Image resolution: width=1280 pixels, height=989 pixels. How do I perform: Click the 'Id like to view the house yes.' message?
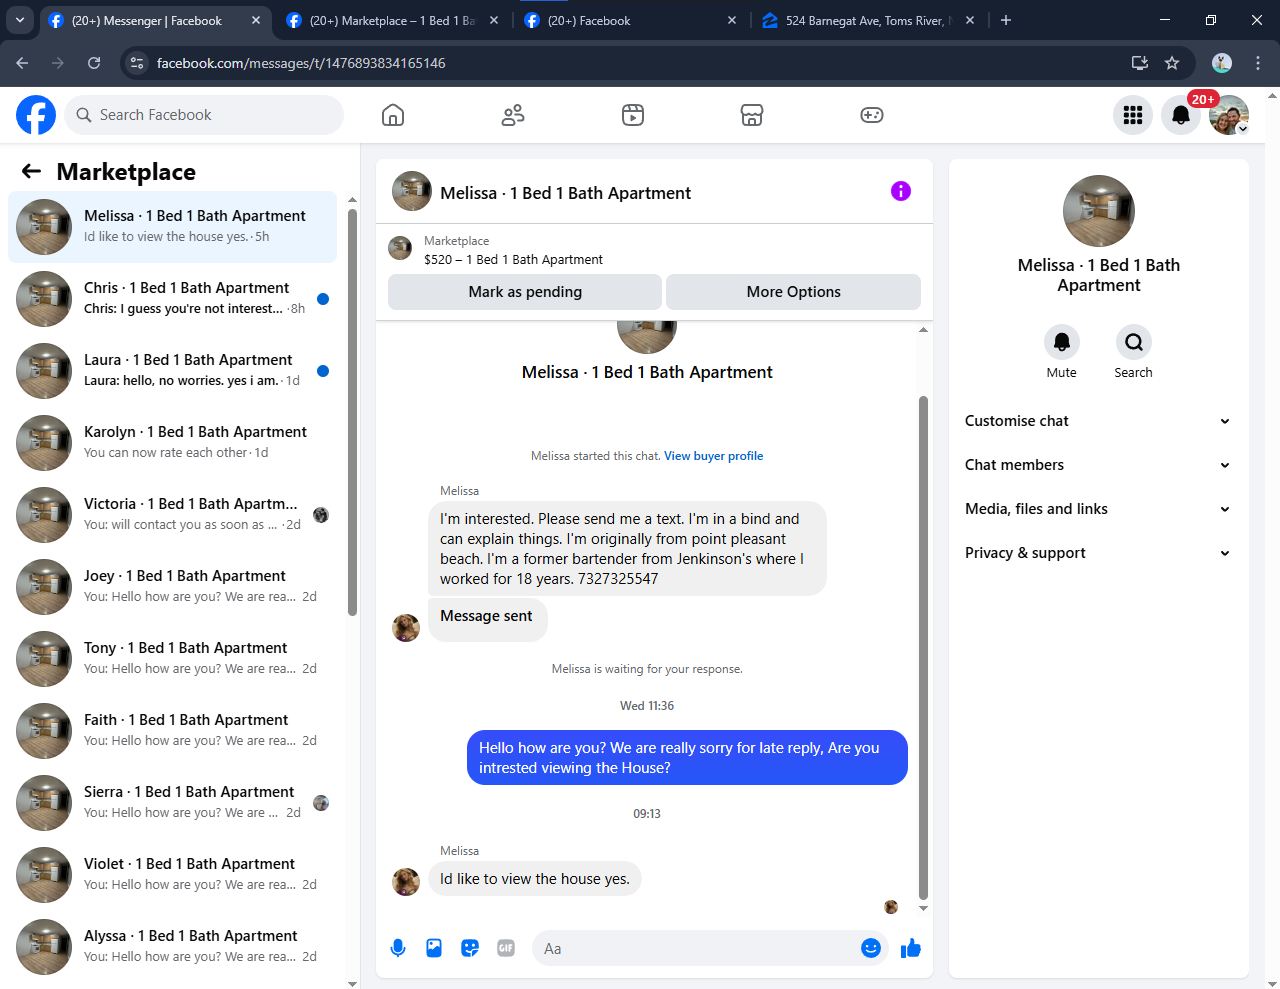tap(535, 879)
